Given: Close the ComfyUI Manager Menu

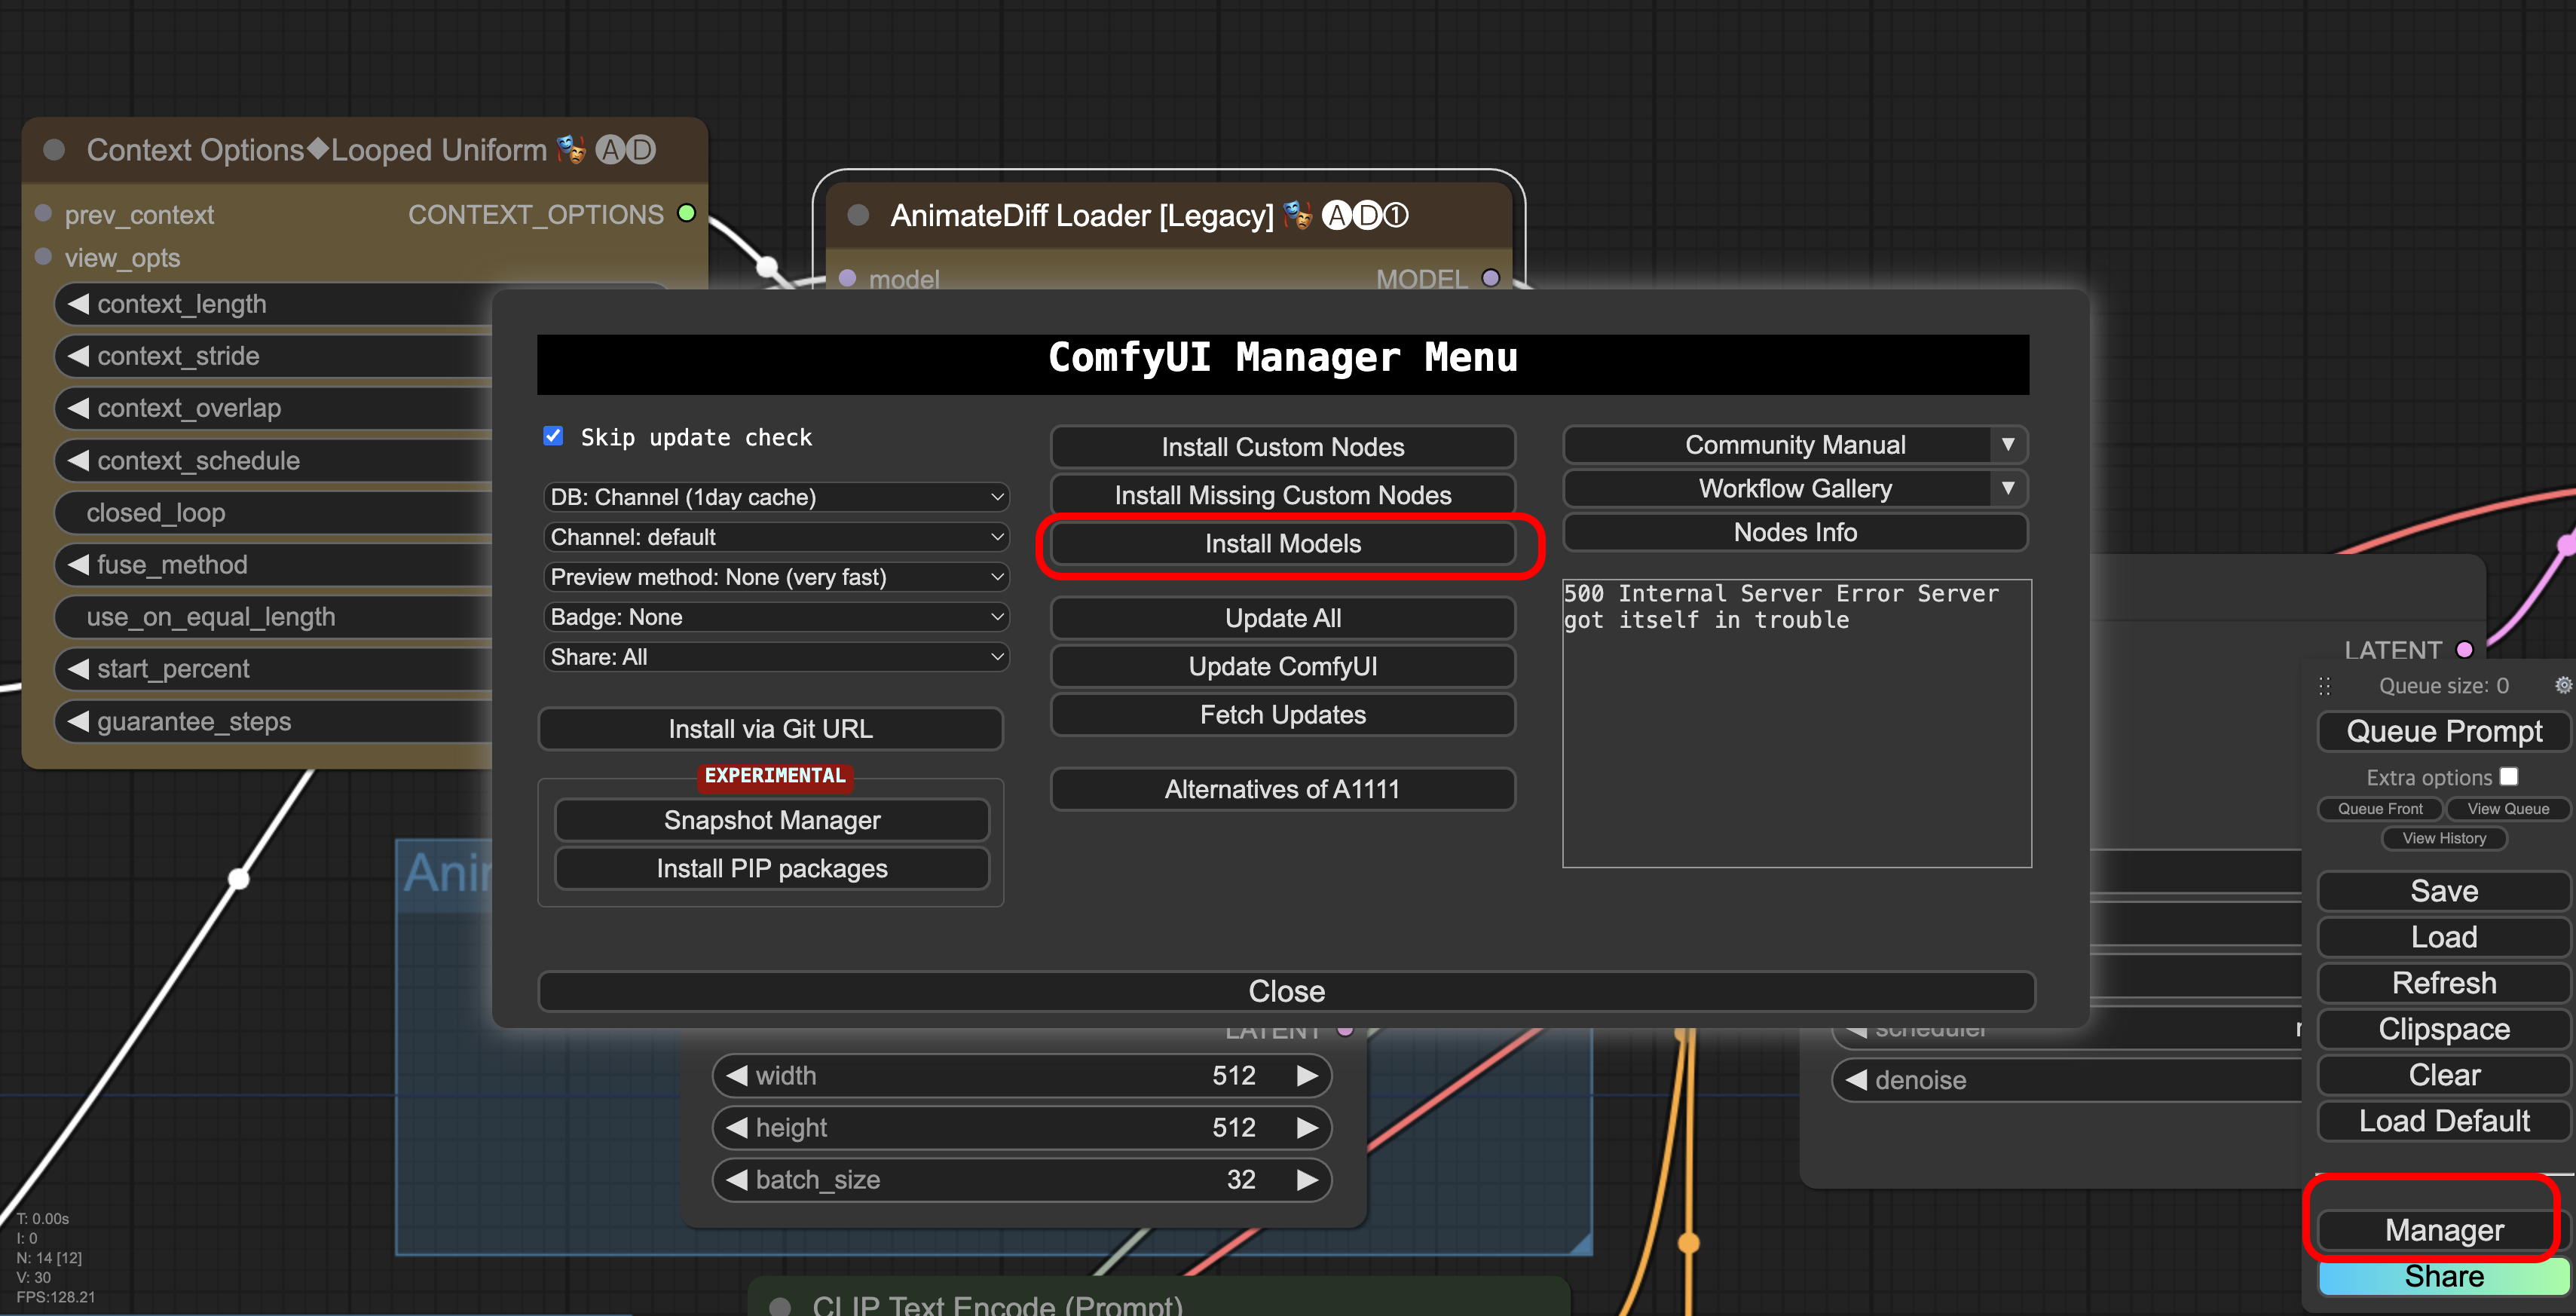Looking at the screenshot, I should click(x=1286, y=991).
